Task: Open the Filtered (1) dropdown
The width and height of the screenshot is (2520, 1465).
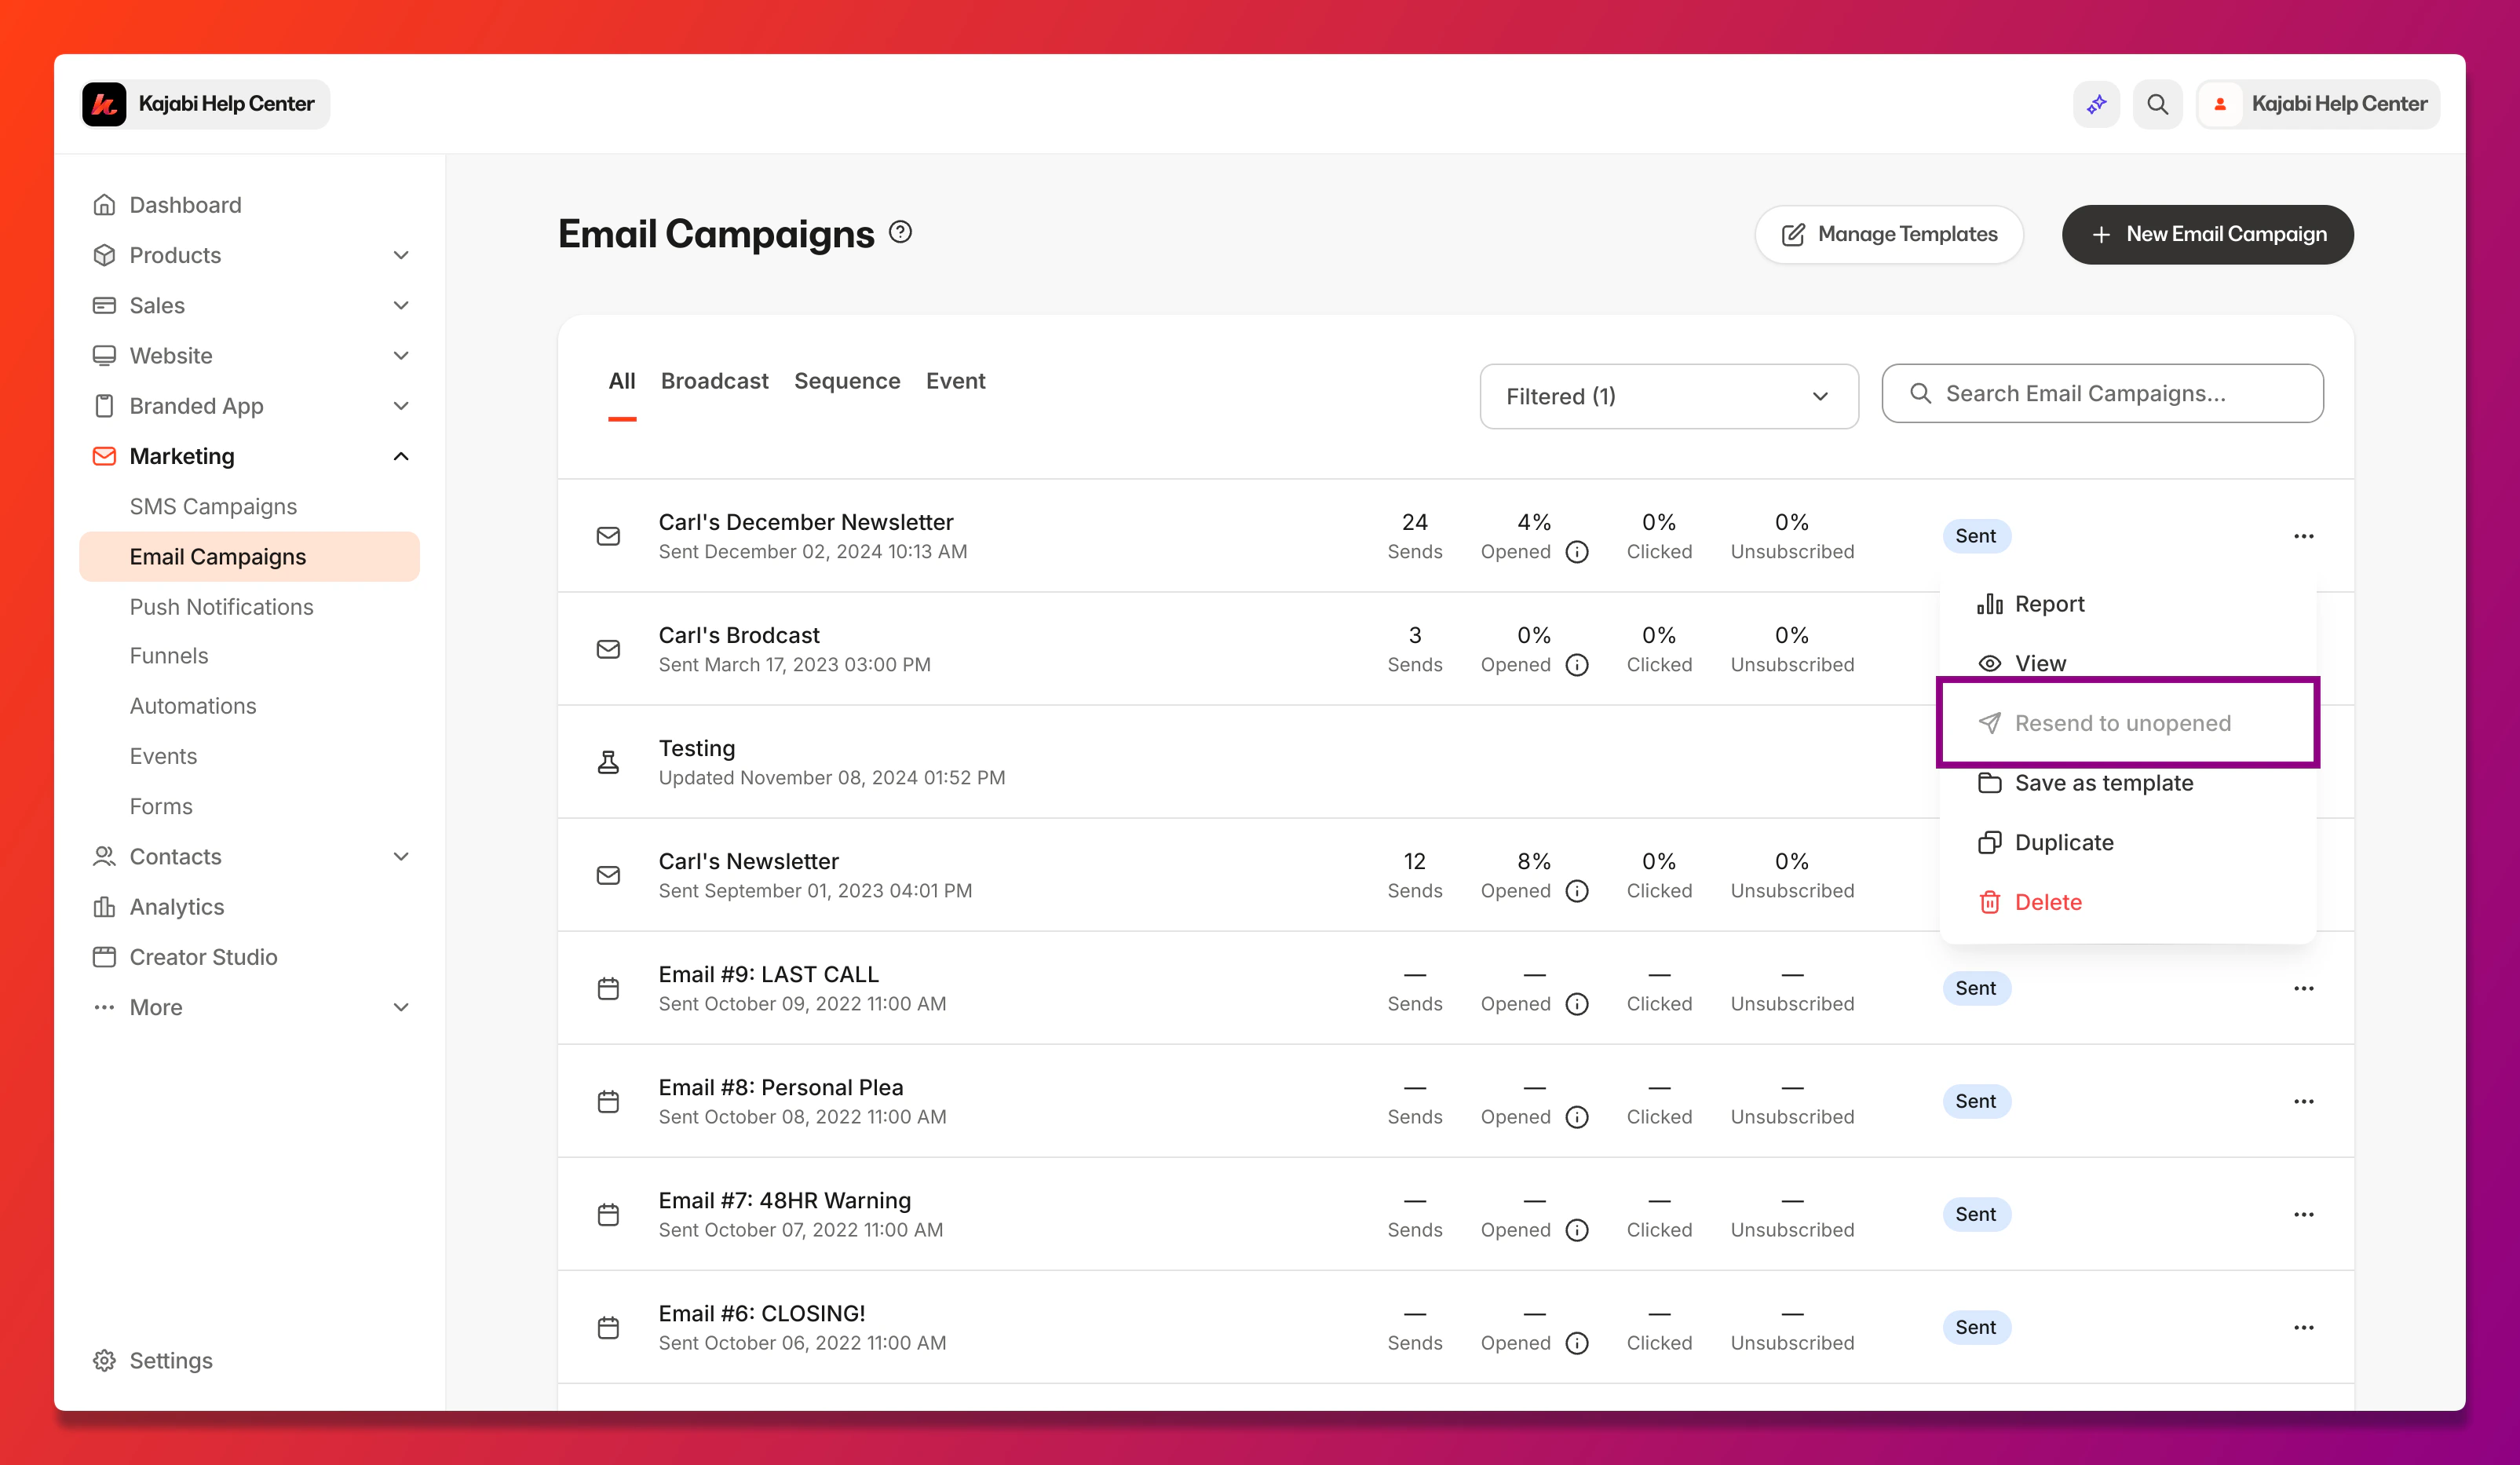Action: 1668,396
